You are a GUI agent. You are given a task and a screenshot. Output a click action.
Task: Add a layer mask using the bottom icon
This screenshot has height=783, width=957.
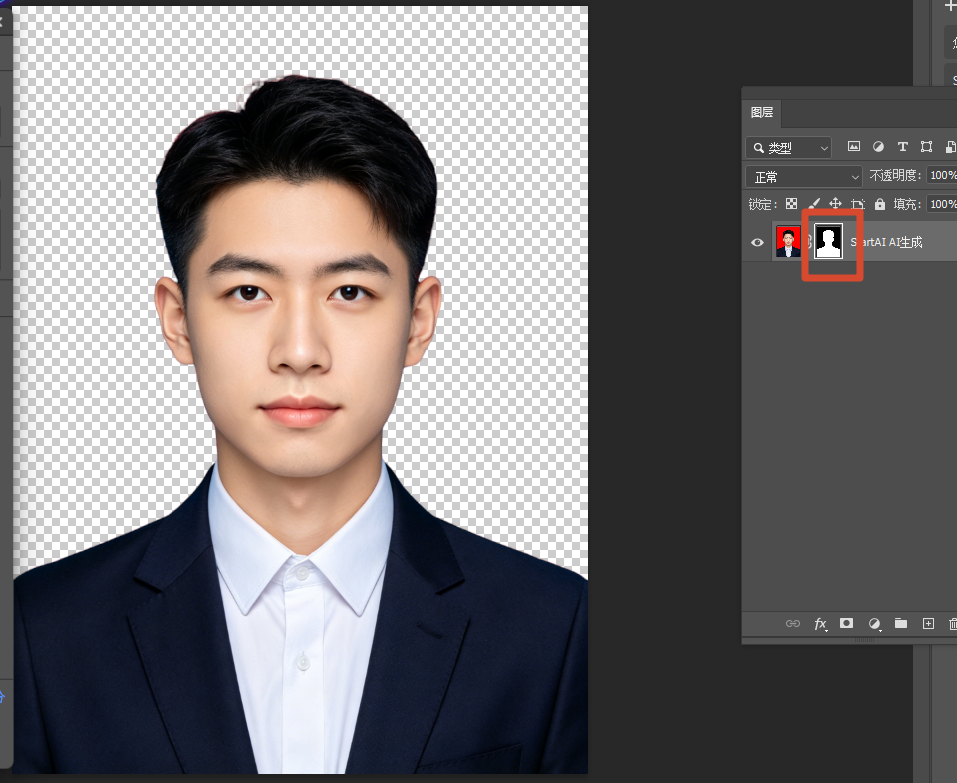coord(847,623)
